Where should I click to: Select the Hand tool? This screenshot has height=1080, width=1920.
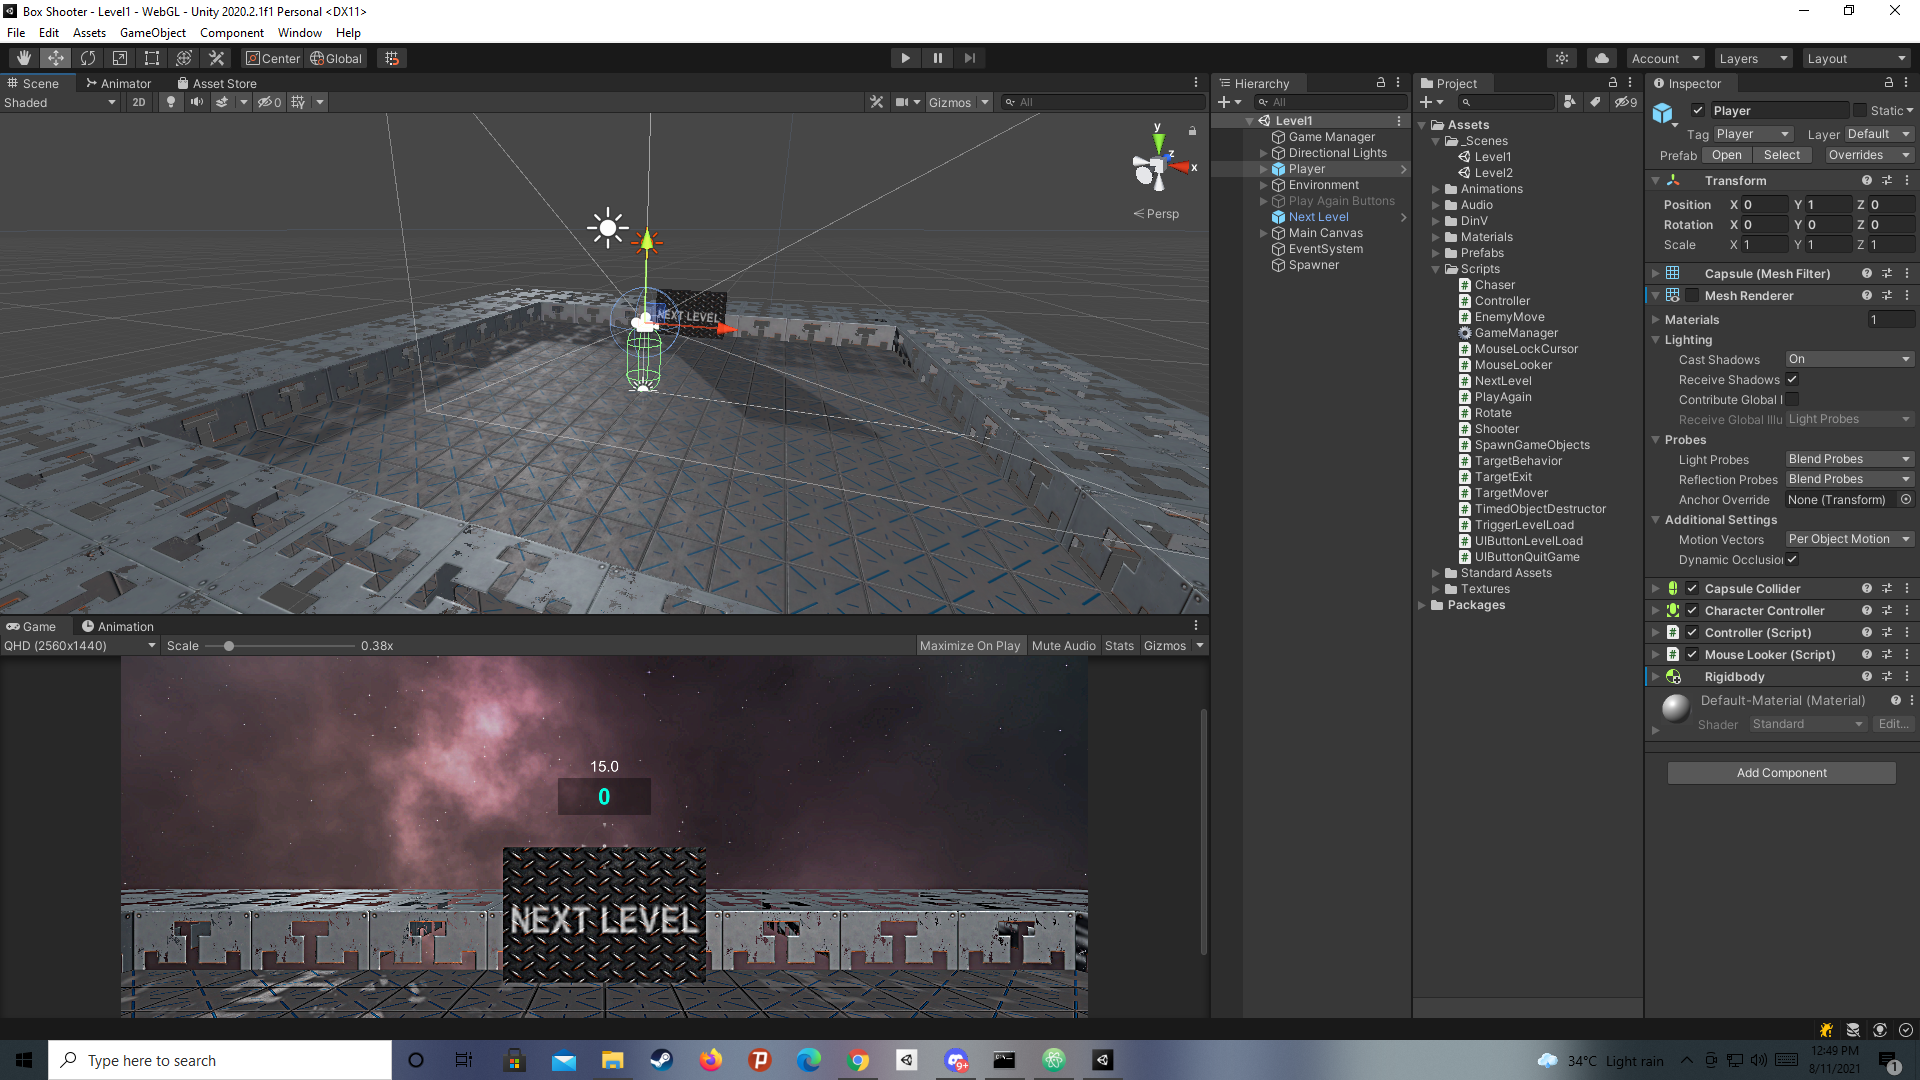[24, 58]
